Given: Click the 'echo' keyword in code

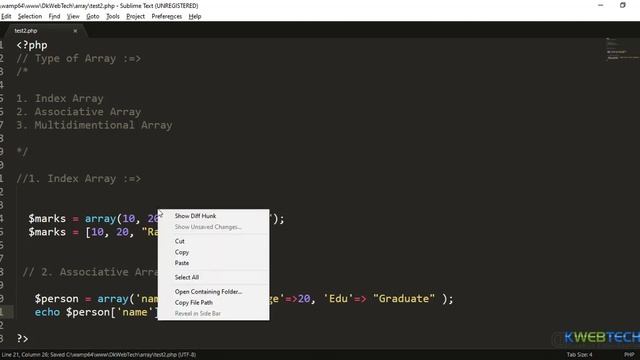Looking at the screenshot, I should coord(47,312).
